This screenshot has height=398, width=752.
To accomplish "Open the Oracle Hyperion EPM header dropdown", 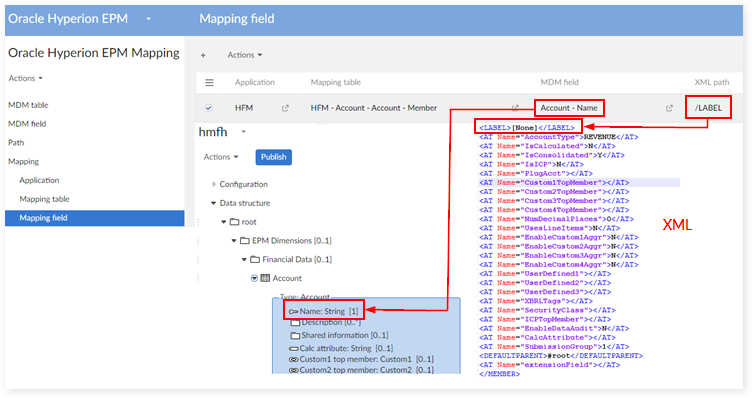I will [149, 19].
